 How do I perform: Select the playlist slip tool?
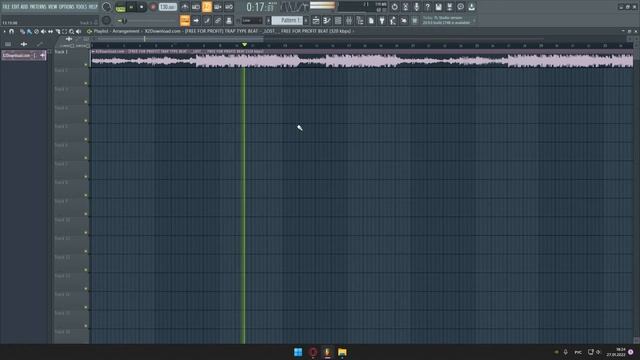50,31
